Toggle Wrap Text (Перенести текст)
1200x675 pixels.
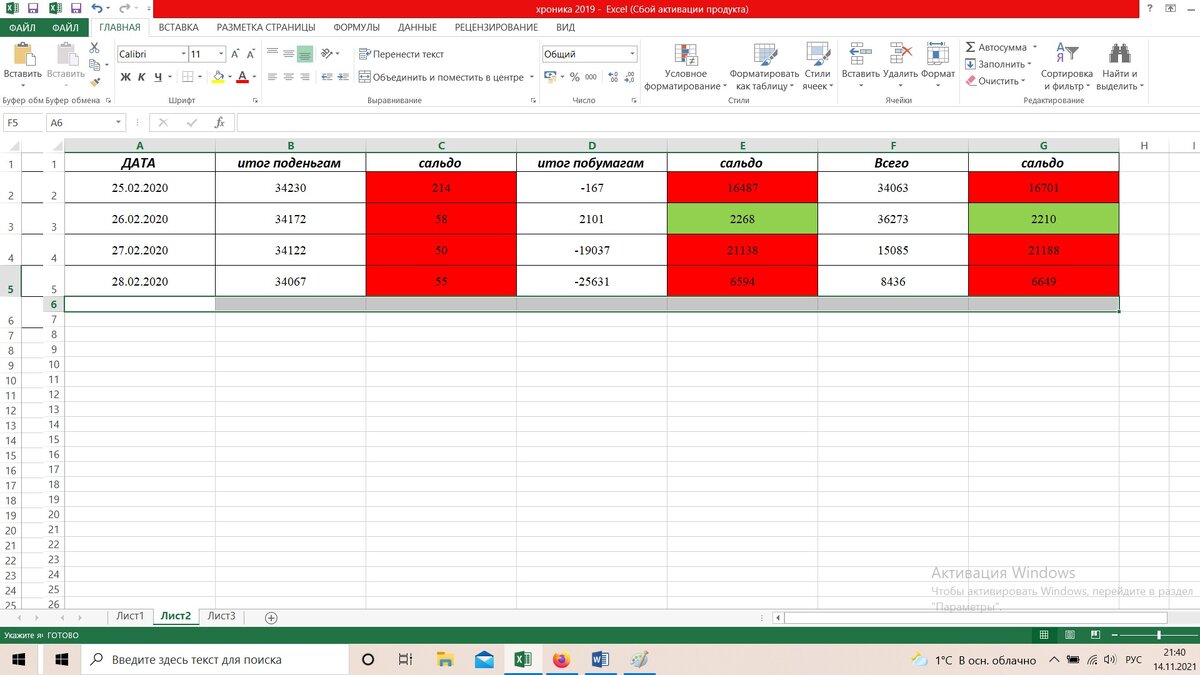(x=401, y=54)
